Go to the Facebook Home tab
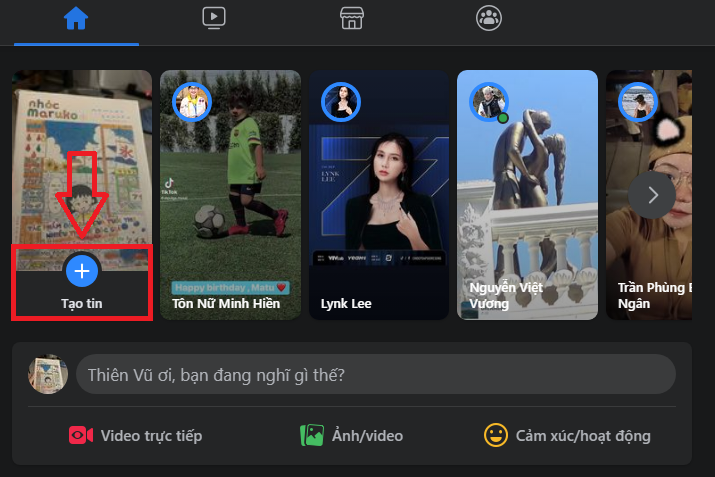 point(76,19)
